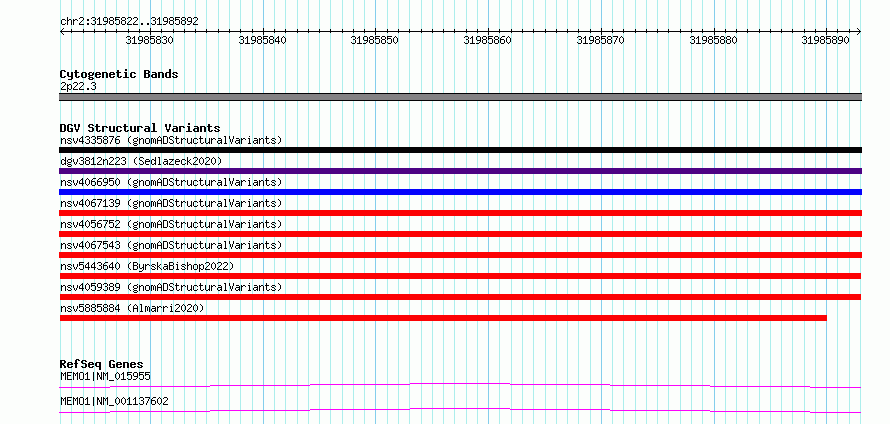This screenshot has width=890, height=424.
Task: Select the red nsv4067139 variant bar
Action: pyautogui.click(x=460, y=213)
